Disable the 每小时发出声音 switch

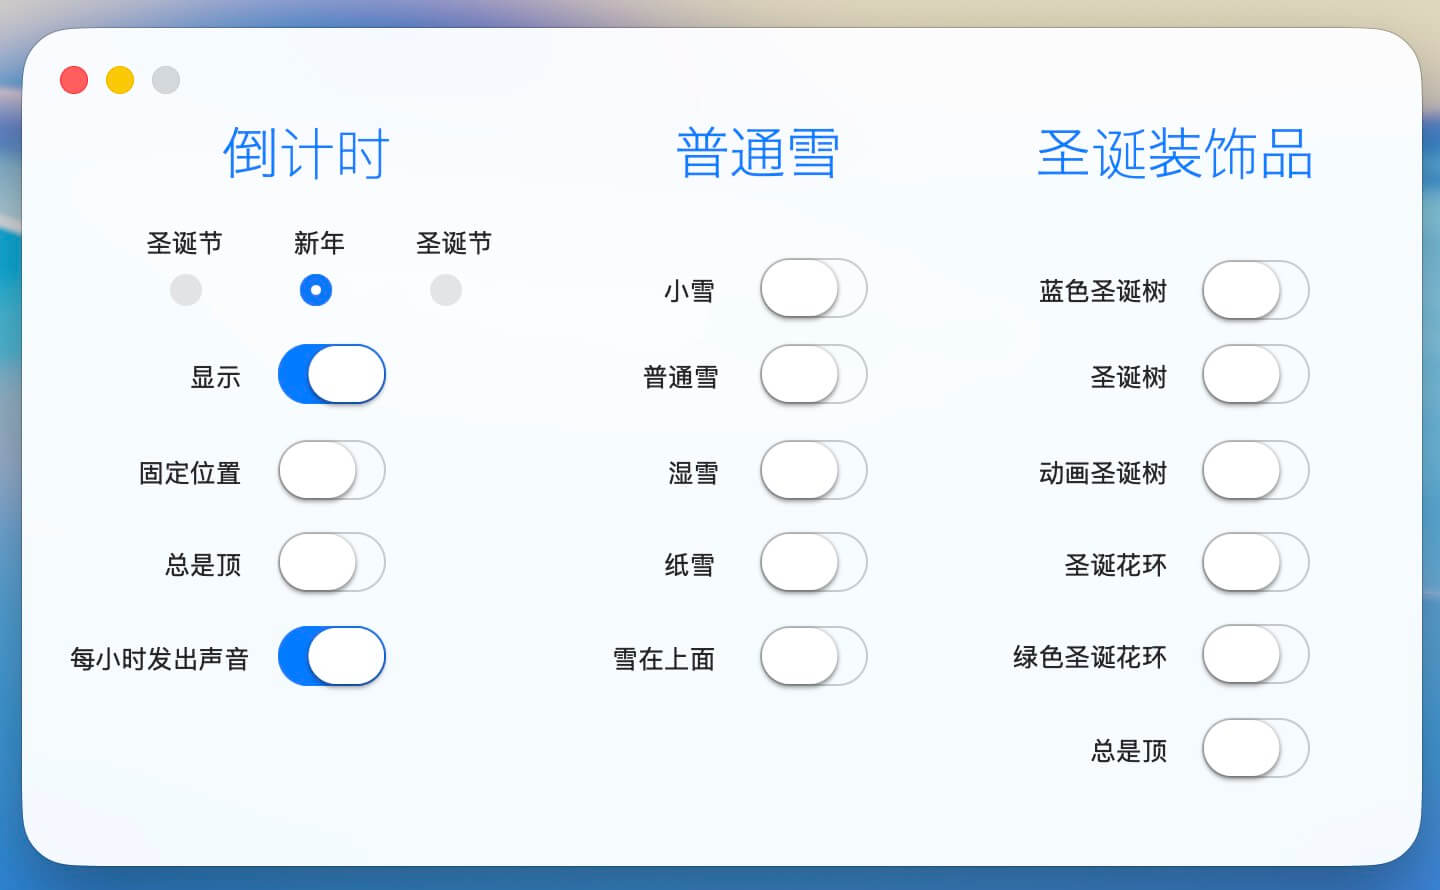pos(331,656)
